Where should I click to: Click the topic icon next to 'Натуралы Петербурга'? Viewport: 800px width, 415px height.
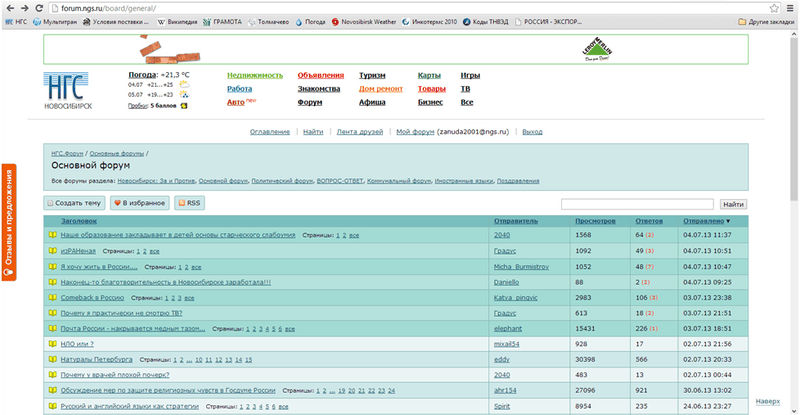[x=52, y=358]
